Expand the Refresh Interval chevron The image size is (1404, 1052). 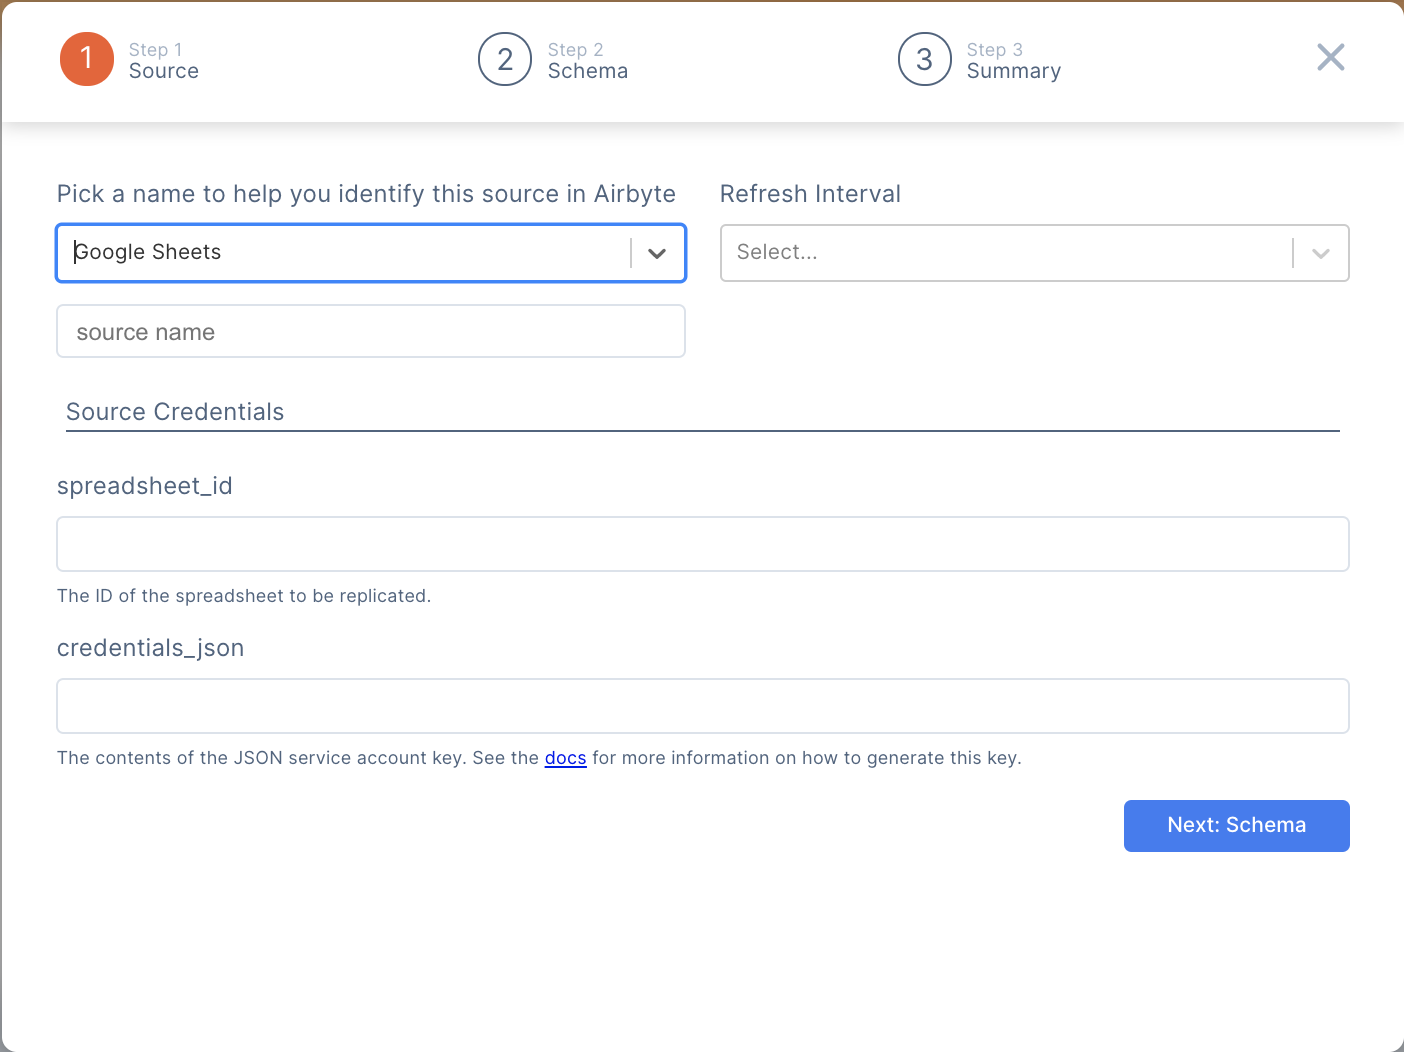(x=1321, y=253)
